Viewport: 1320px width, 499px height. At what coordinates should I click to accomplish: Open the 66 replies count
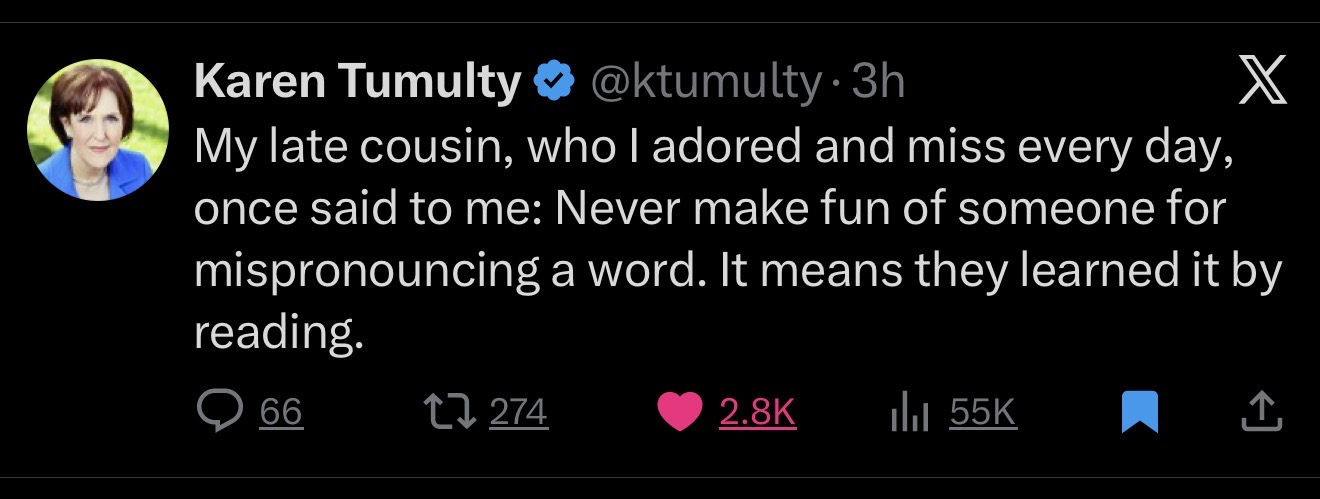281,412
